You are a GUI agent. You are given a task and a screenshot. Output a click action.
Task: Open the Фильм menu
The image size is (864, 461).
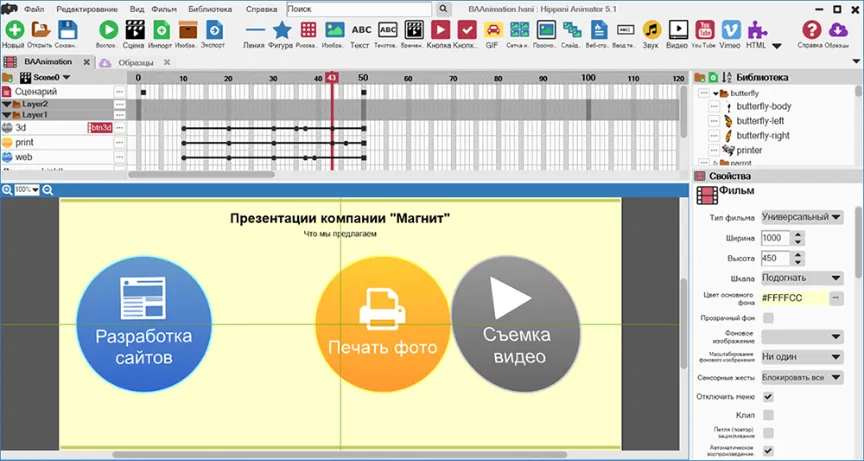tap(164, 9)
